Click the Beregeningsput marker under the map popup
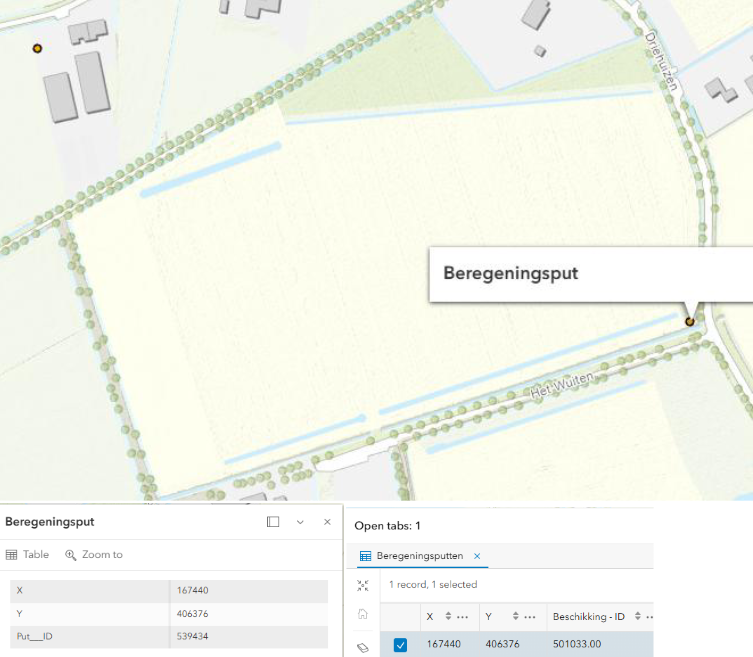 click(x=689, y=321)
